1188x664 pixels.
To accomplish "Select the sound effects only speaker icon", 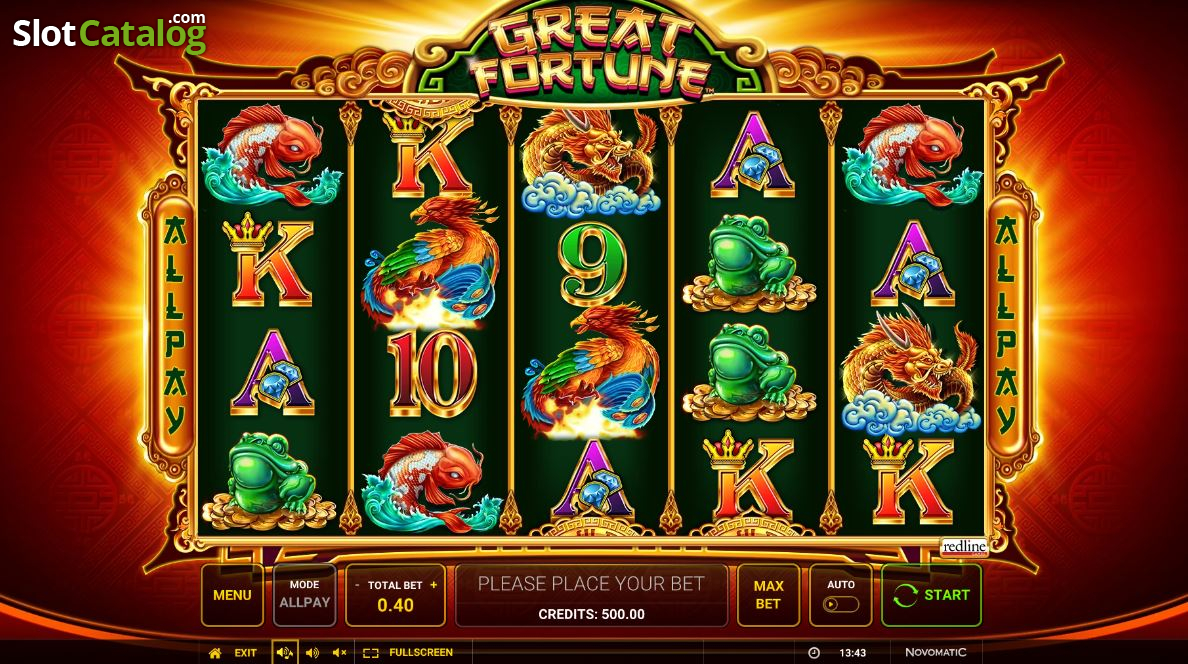I will [x=312, y=653].
